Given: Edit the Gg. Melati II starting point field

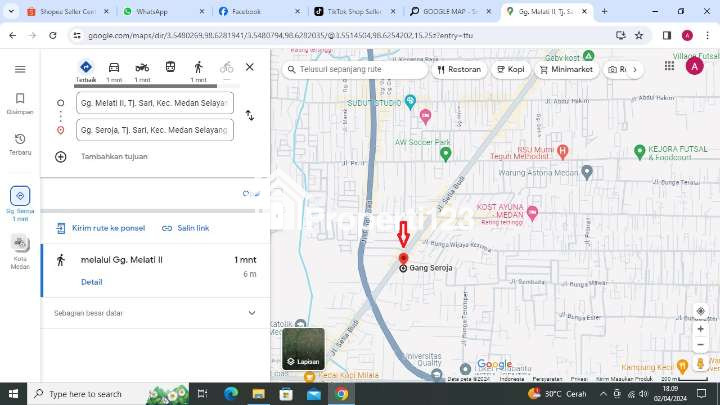Looking at the screenshot, I should coord(155,103).
